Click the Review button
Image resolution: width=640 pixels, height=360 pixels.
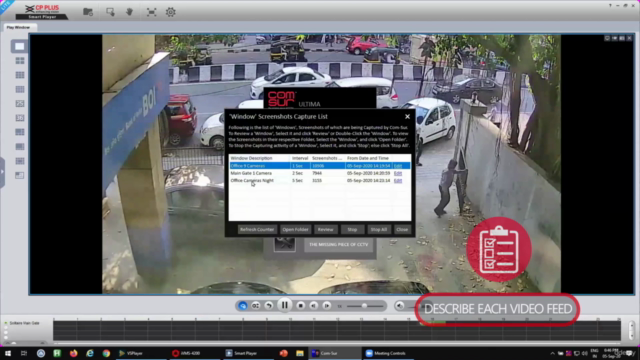325,229
